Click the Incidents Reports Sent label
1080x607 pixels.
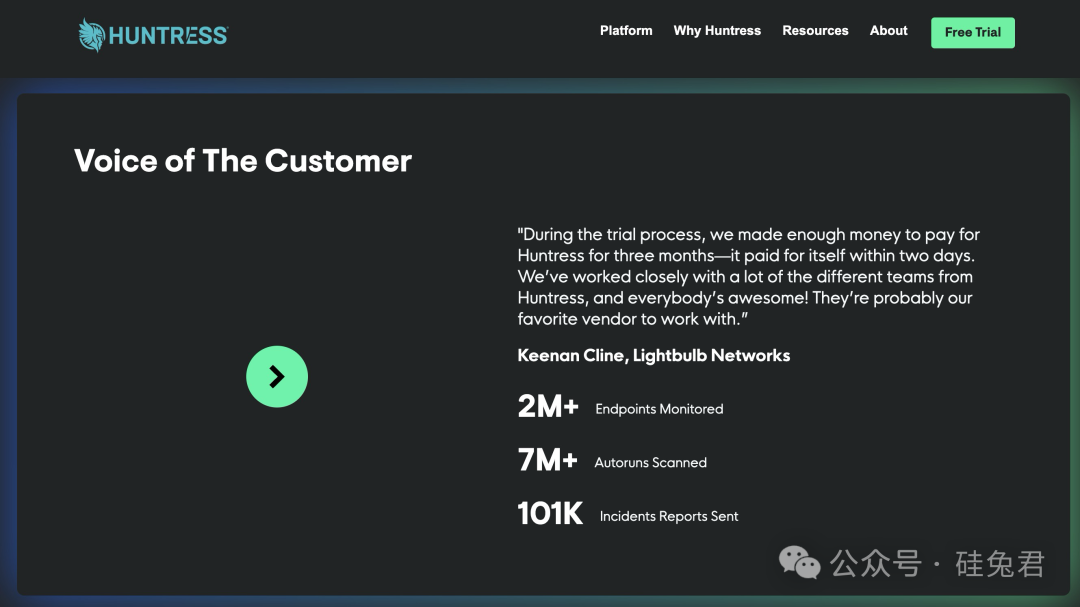tap(669, 517)
